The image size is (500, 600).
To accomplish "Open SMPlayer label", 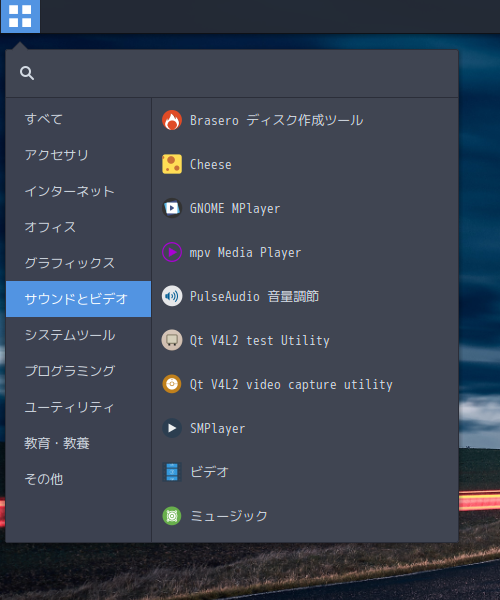I will tap(218, 428).
